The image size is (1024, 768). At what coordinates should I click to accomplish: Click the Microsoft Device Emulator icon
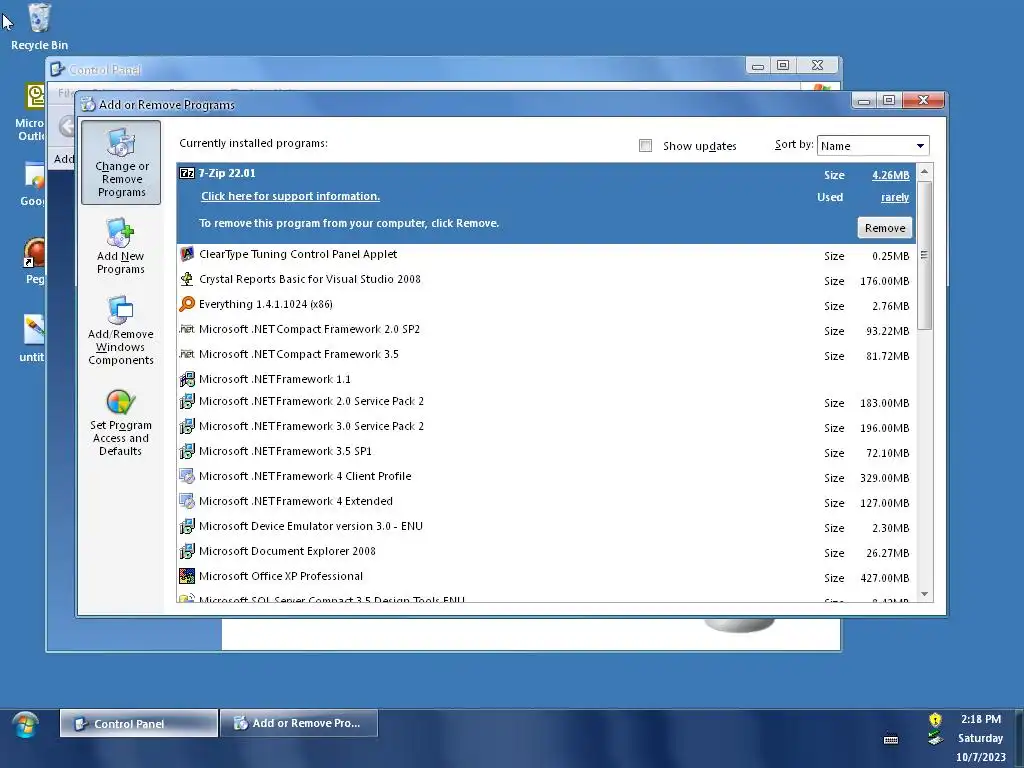point(187,526)
